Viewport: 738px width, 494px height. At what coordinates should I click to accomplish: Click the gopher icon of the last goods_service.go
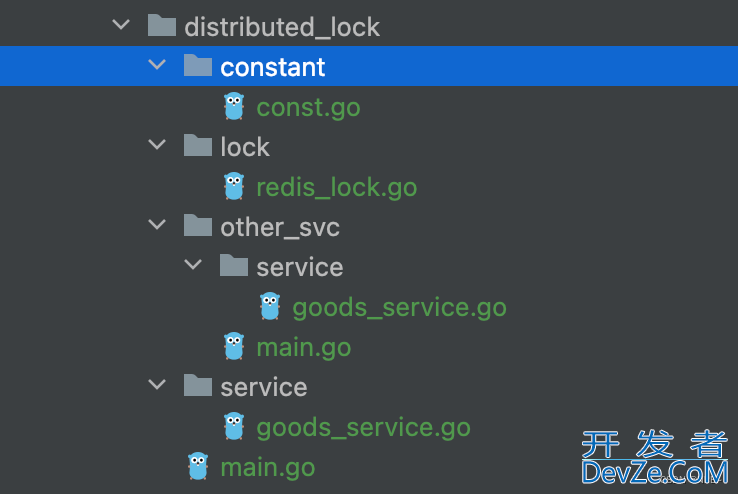[x=234, y=426]
